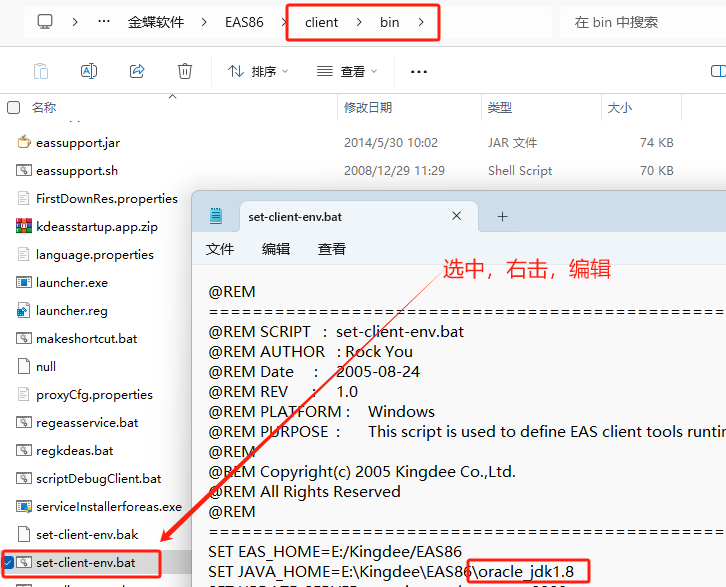The height and width of the screenshot is (587, 726).
Task: Click the Delete trash icon
Action: coord(185,71)
